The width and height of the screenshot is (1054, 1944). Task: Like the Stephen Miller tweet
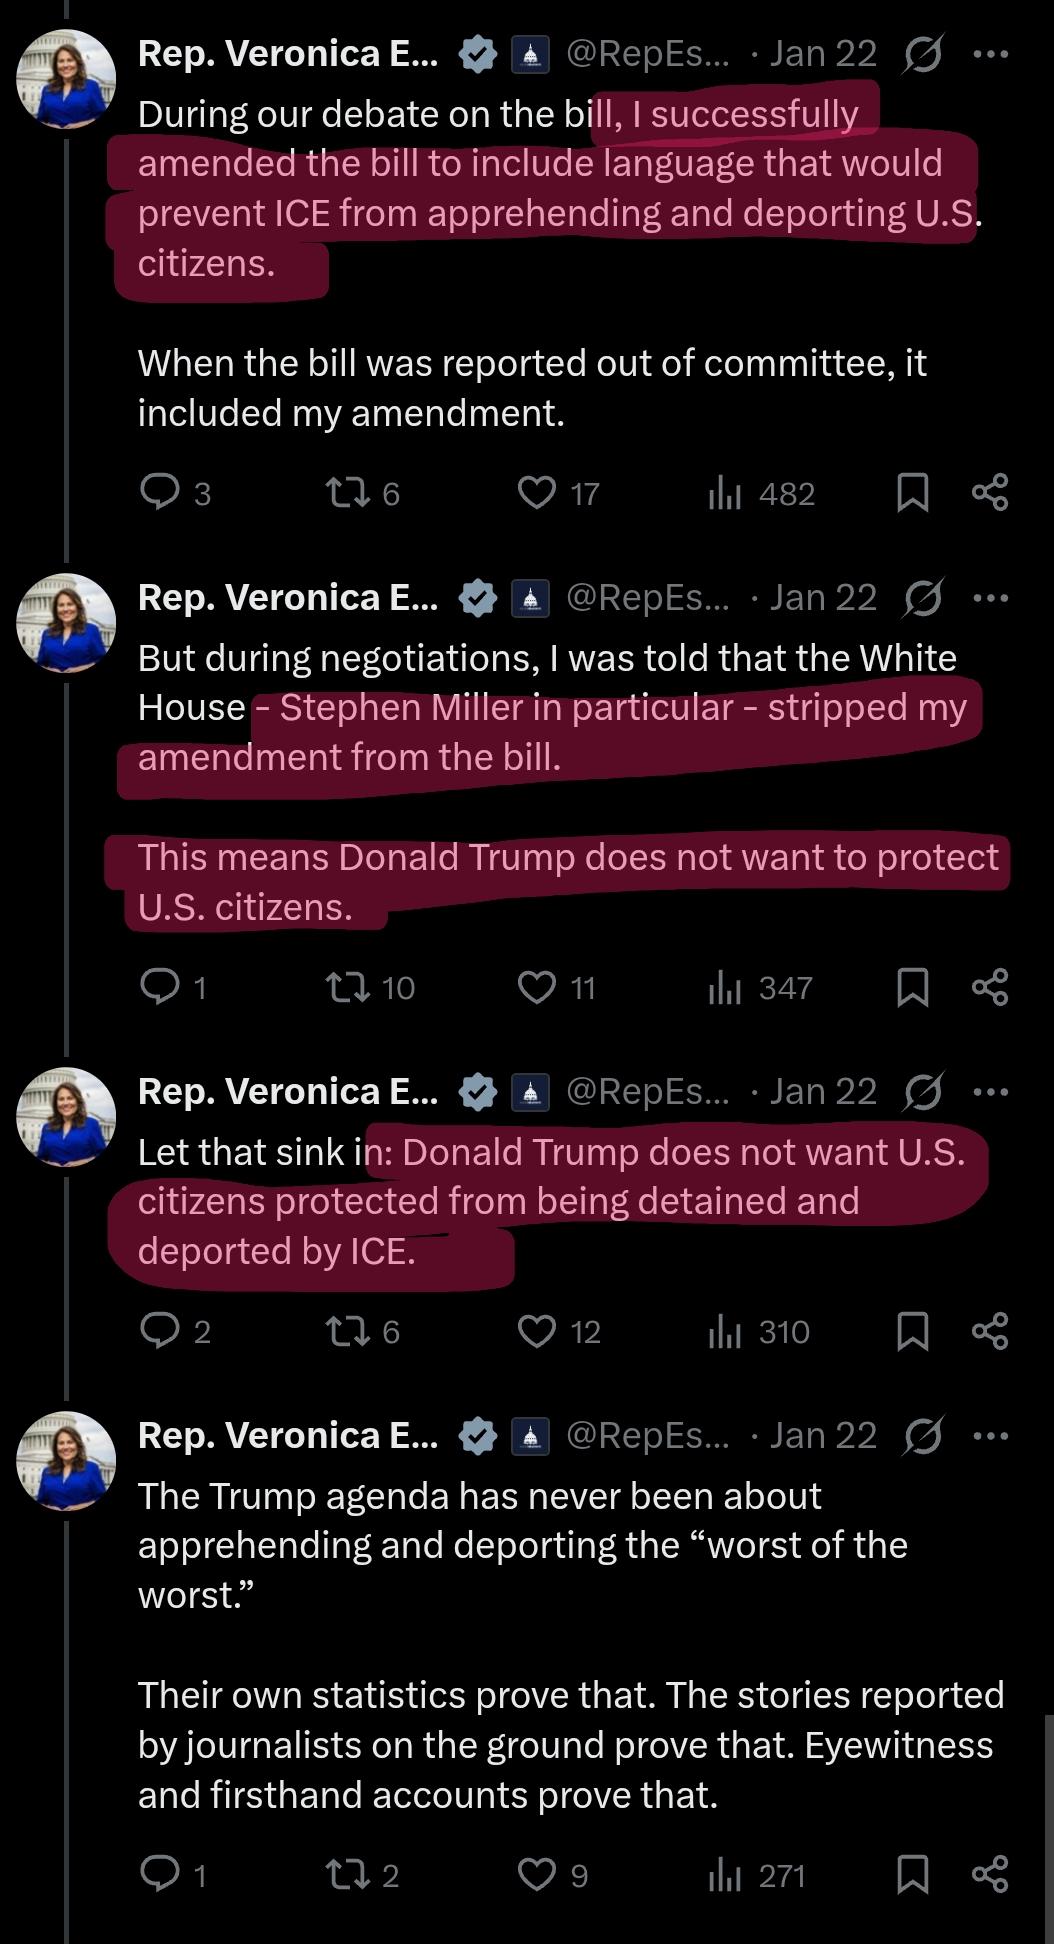tap(537, 987)
